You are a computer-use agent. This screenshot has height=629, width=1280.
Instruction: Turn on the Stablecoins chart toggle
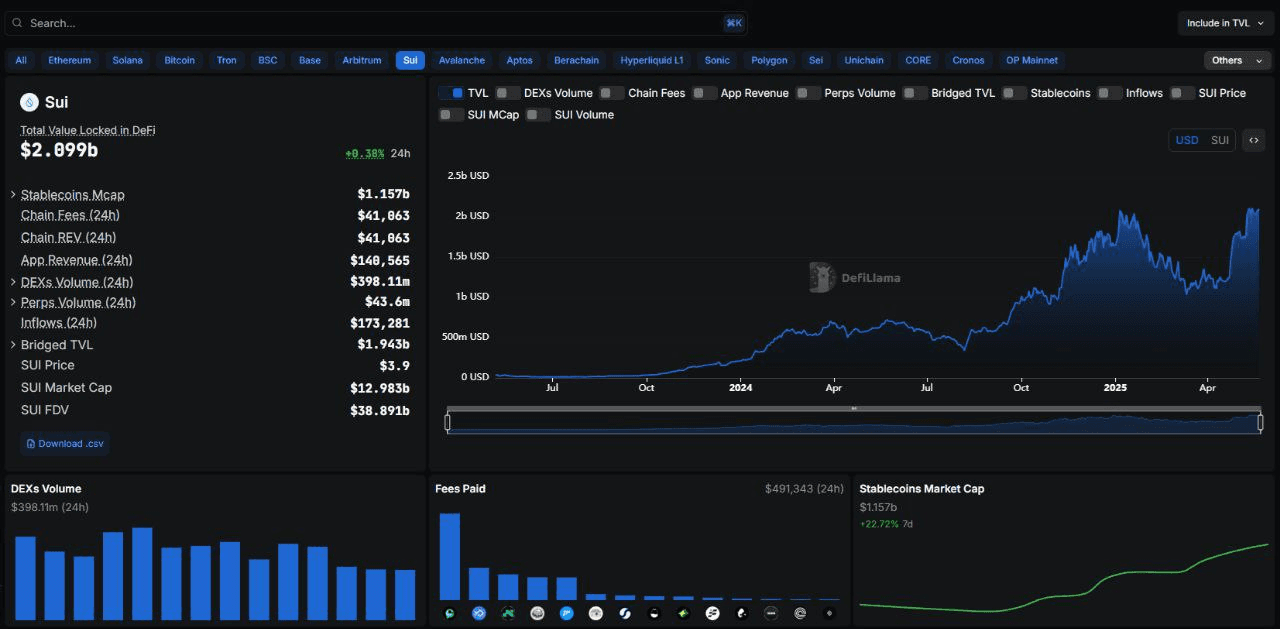pyautogui.click(x=1015, y=93)
